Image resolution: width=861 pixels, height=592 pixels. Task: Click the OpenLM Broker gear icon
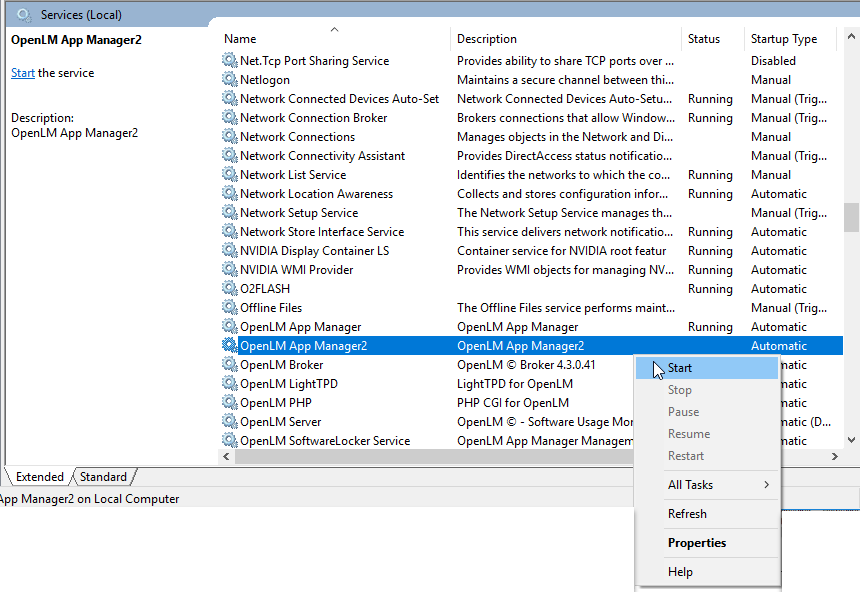pyautogui.click(x=230, y=364)
